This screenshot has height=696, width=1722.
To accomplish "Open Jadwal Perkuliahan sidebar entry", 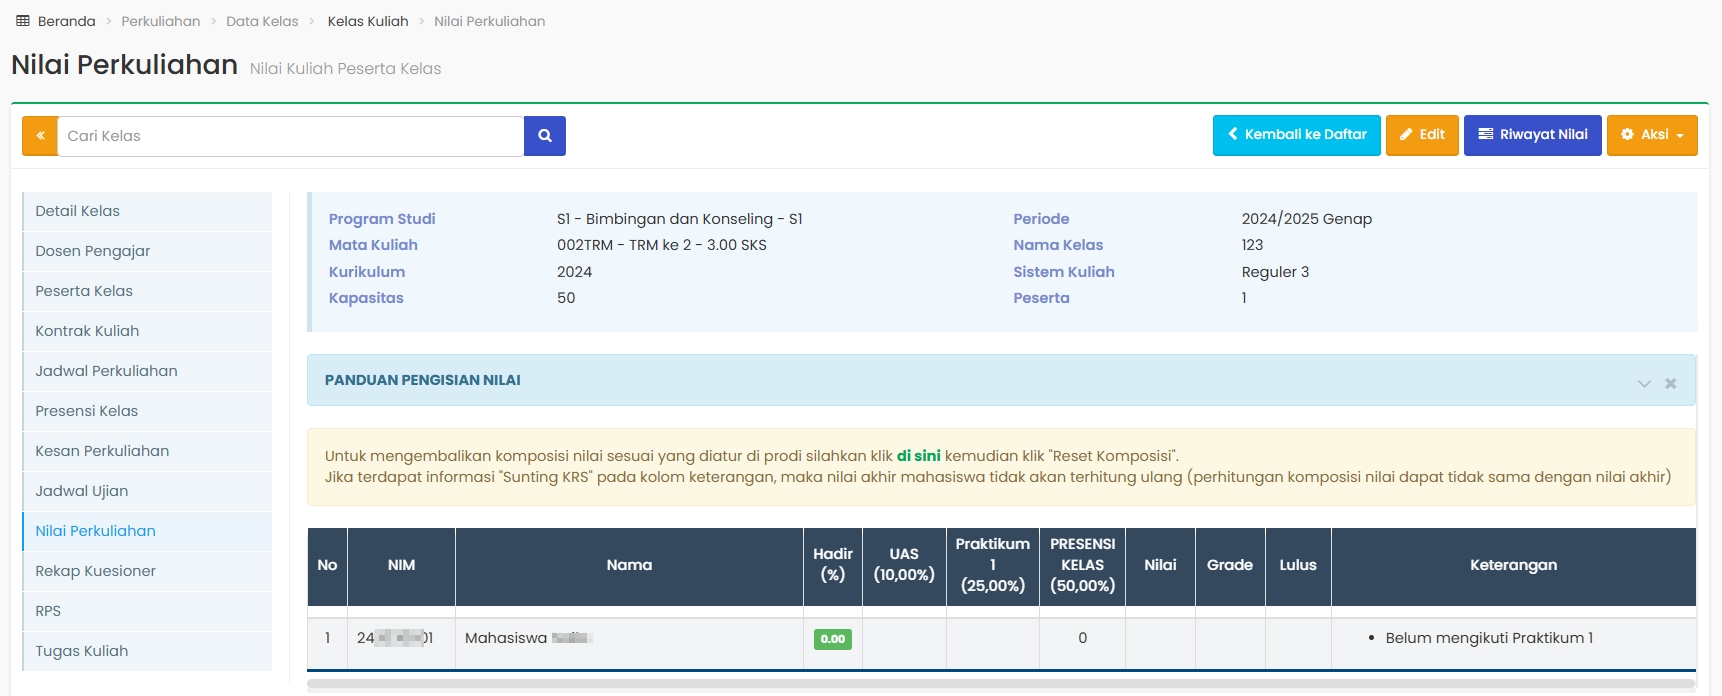I will pos(106,371).
